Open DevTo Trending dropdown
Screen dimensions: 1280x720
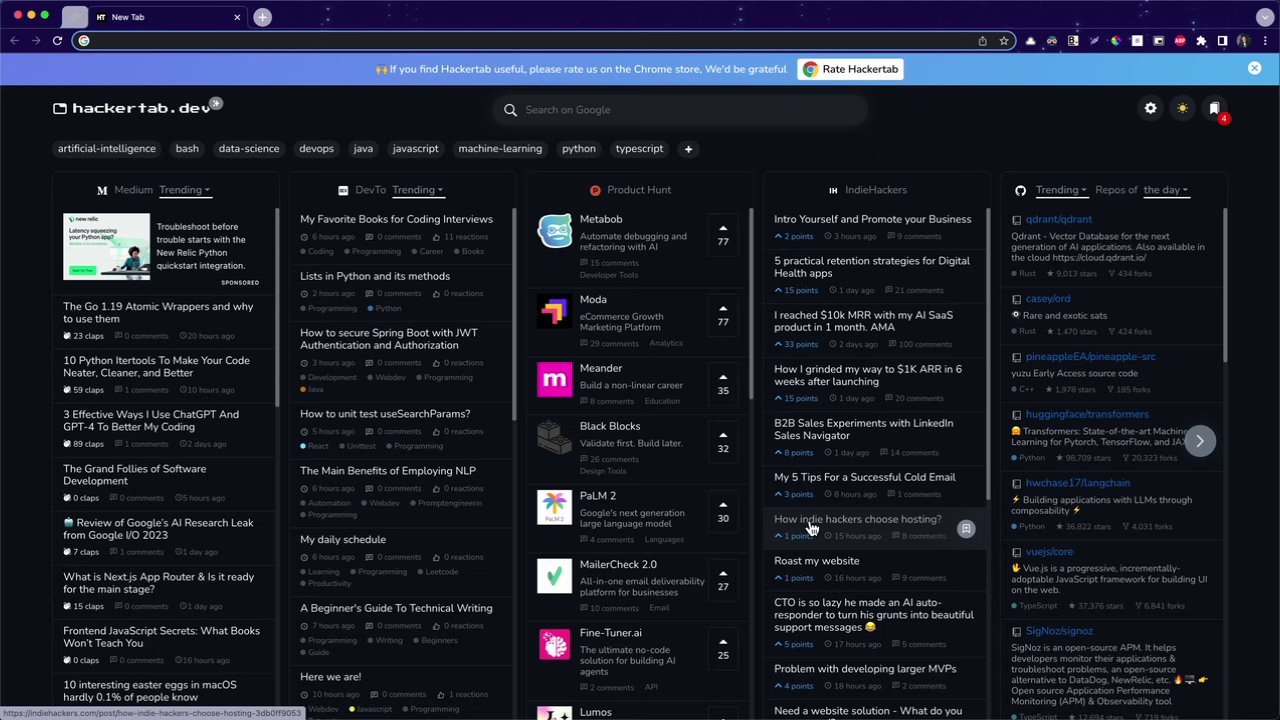coord(417,190)
